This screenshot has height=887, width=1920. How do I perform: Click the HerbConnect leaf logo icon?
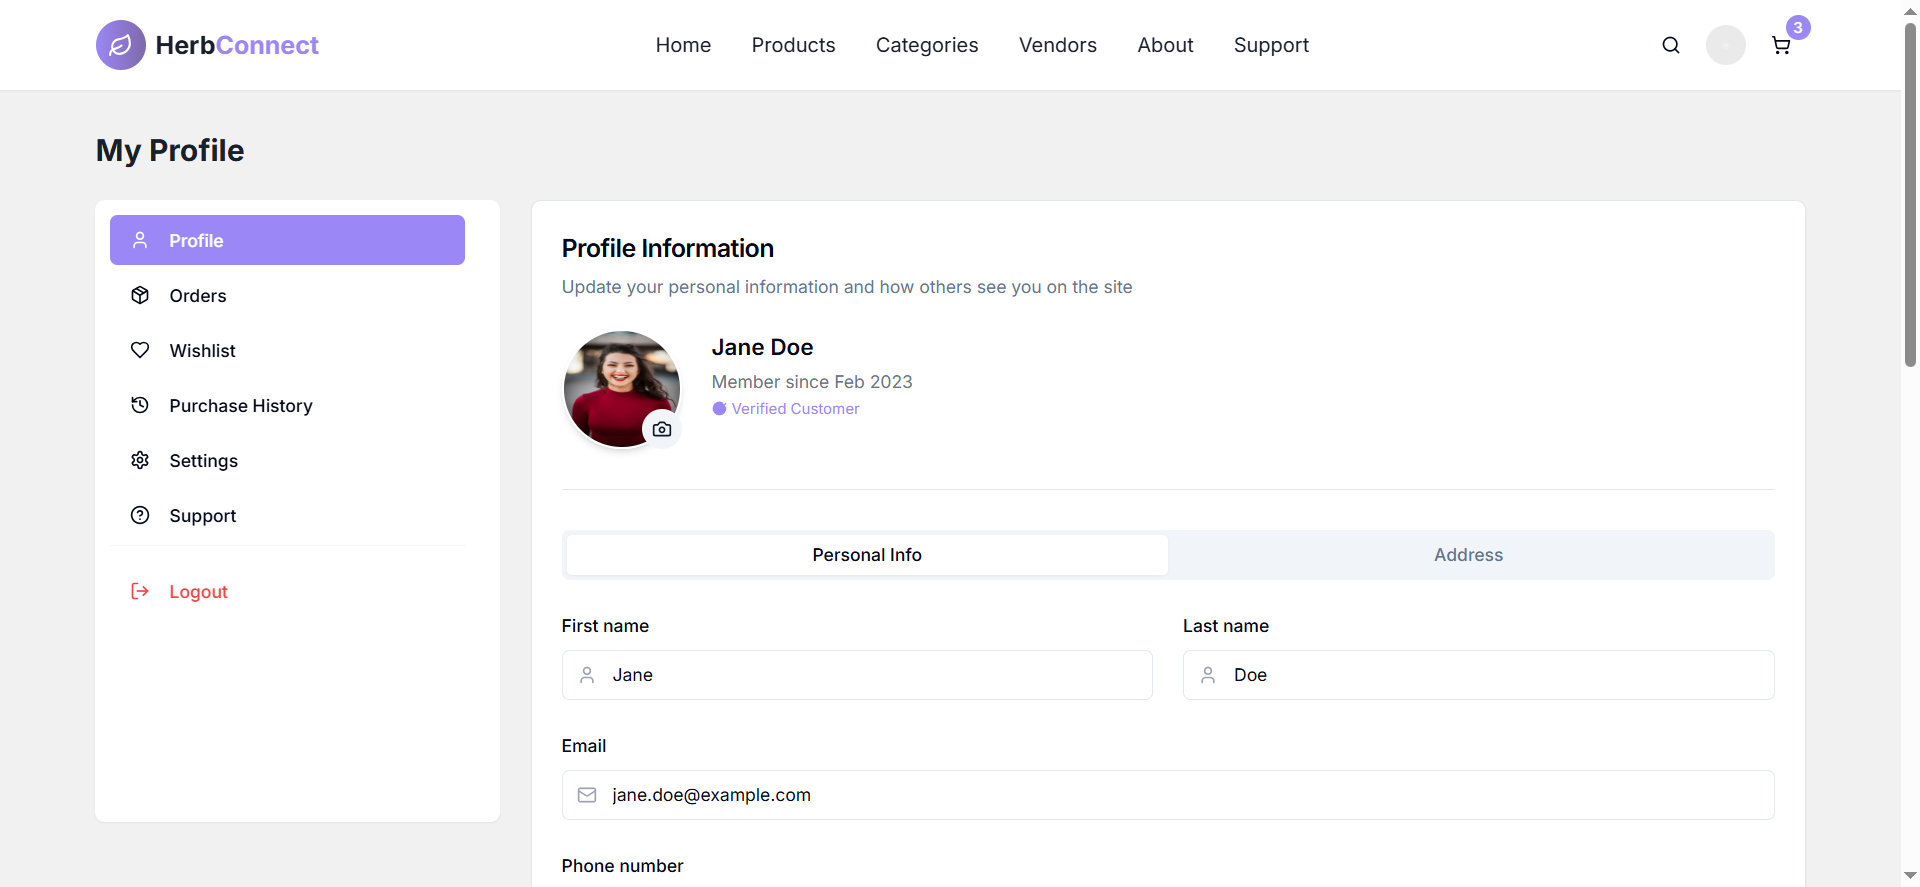(120, 45)
